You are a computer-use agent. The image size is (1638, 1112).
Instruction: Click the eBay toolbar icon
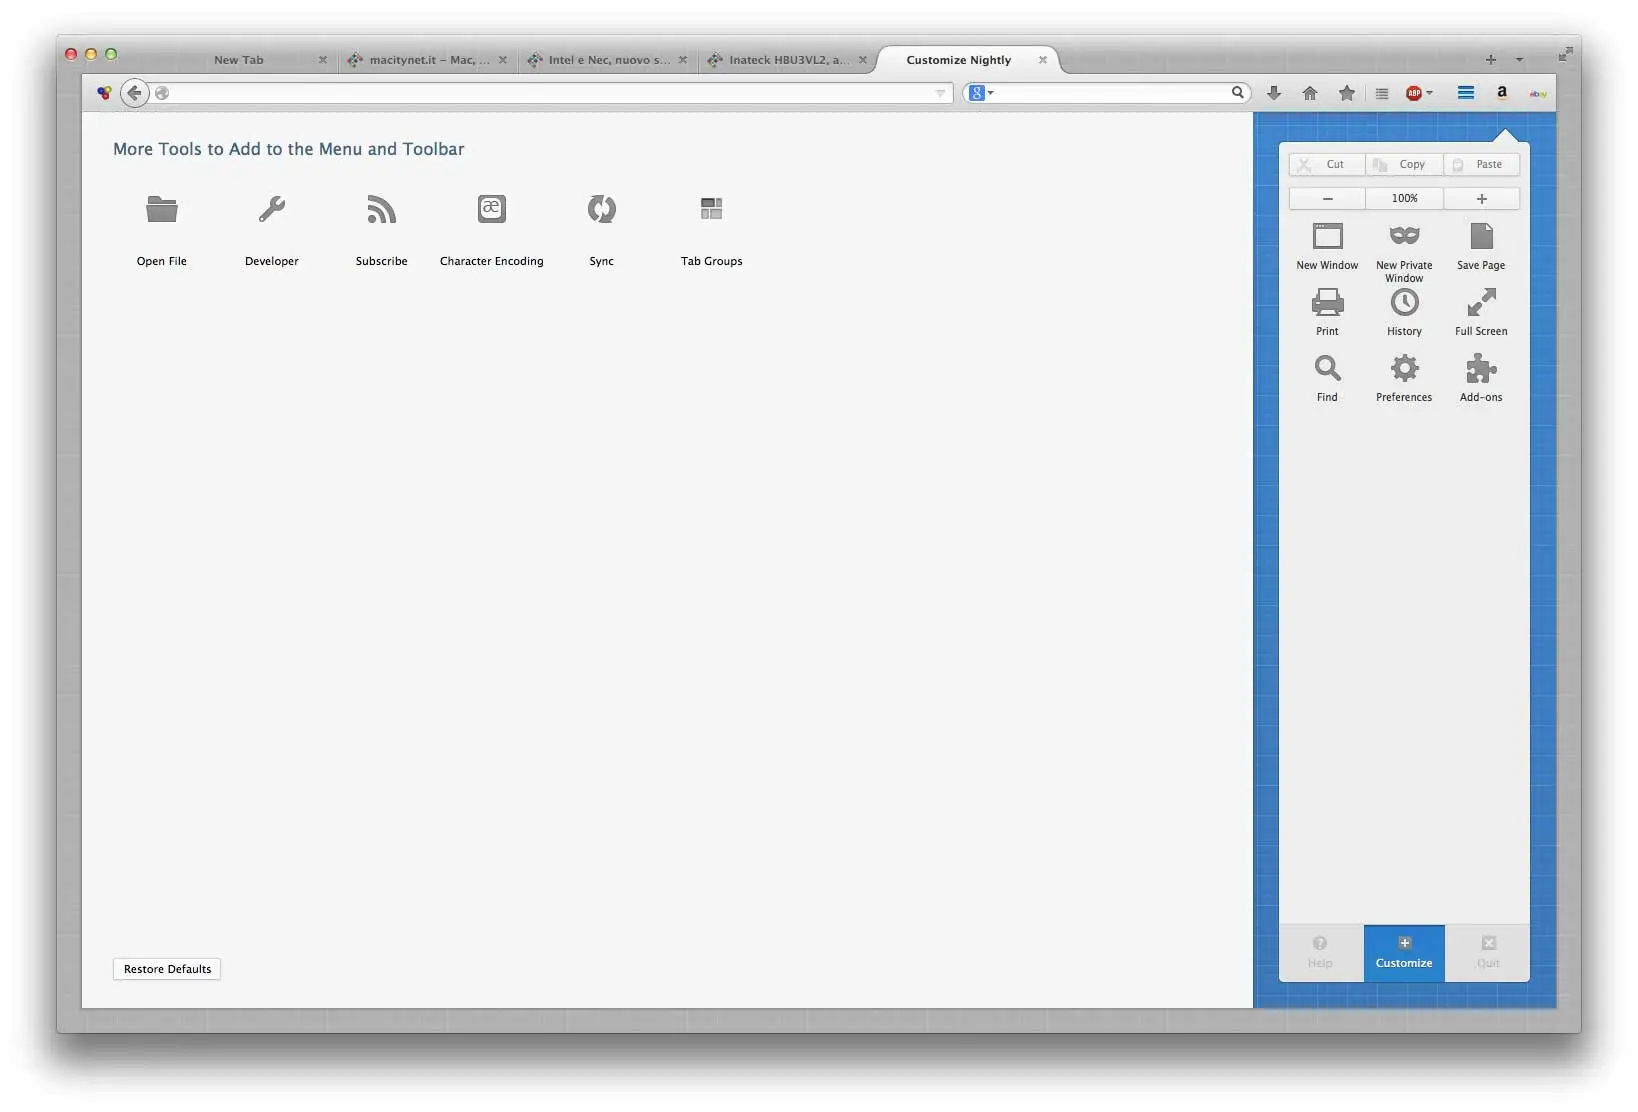(x=1538, y=93)
